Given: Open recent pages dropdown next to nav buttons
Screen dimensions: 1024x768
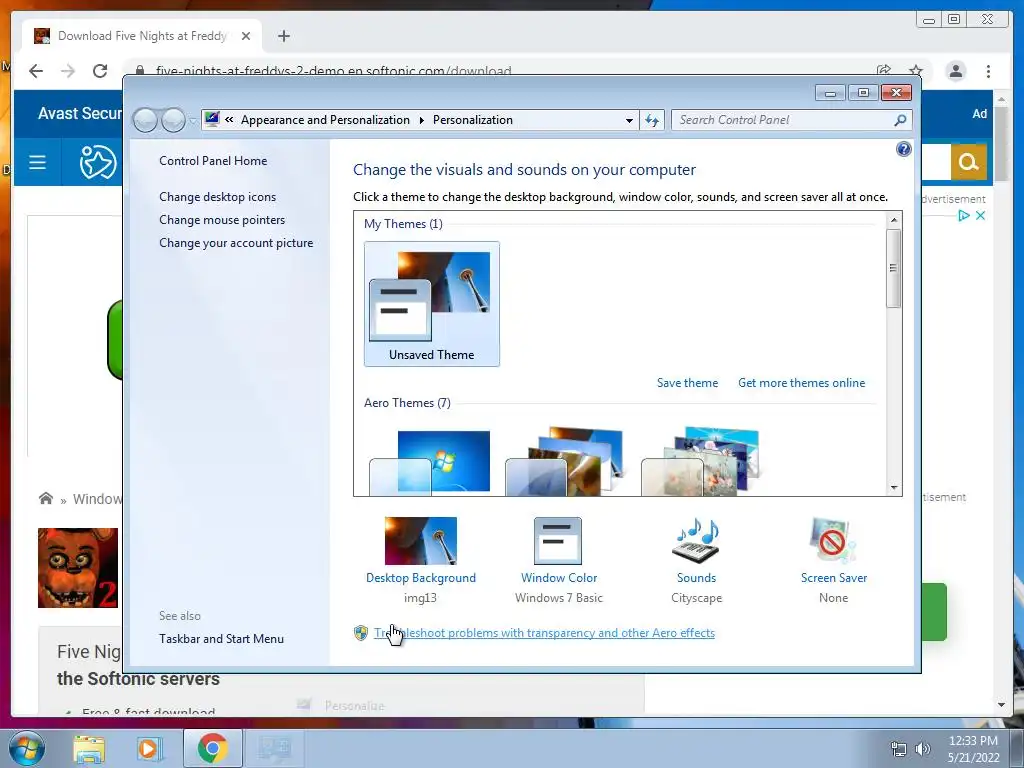Looking at the screenshot, I should coord(193,121).
